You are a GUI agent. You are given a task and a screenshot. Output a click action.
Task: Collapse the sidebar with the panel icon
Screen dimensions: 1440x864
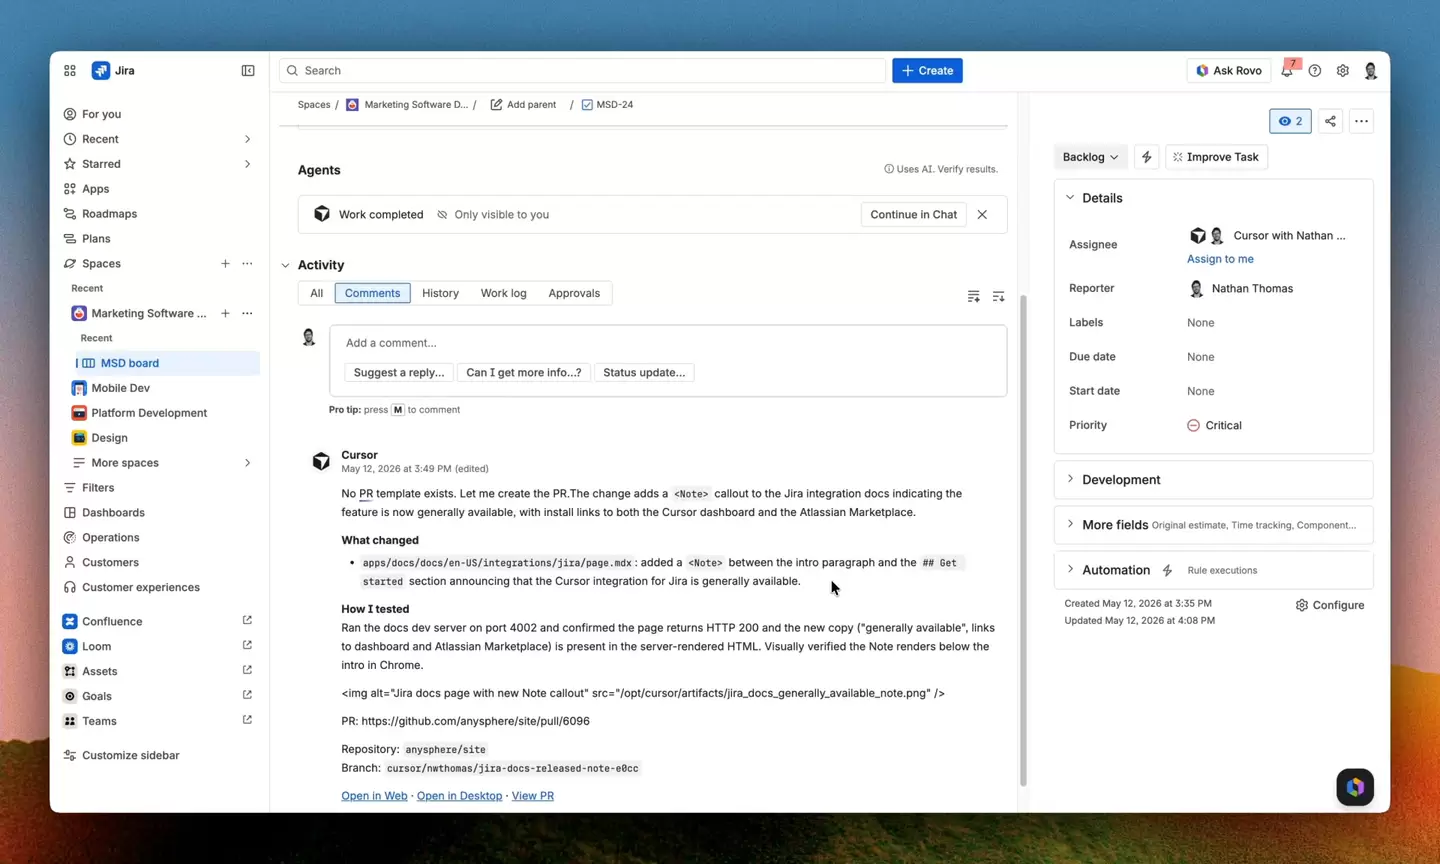(x=248, y=71)
